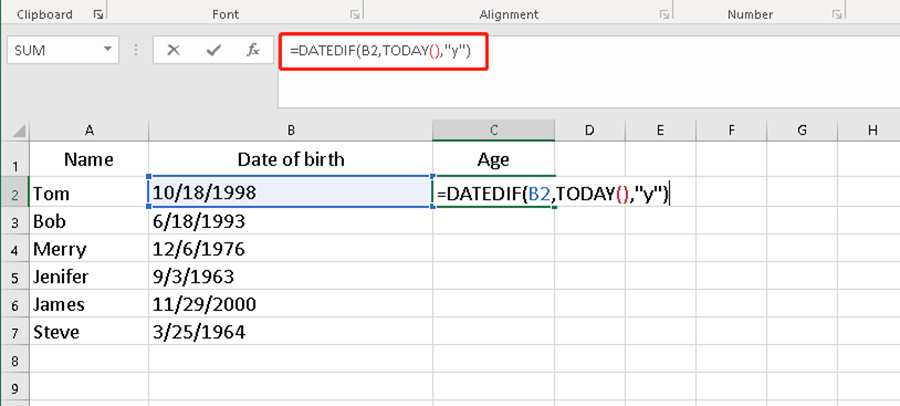
Task: Click the DATEDIF formula in cell C2
Action: coord(553,194)
